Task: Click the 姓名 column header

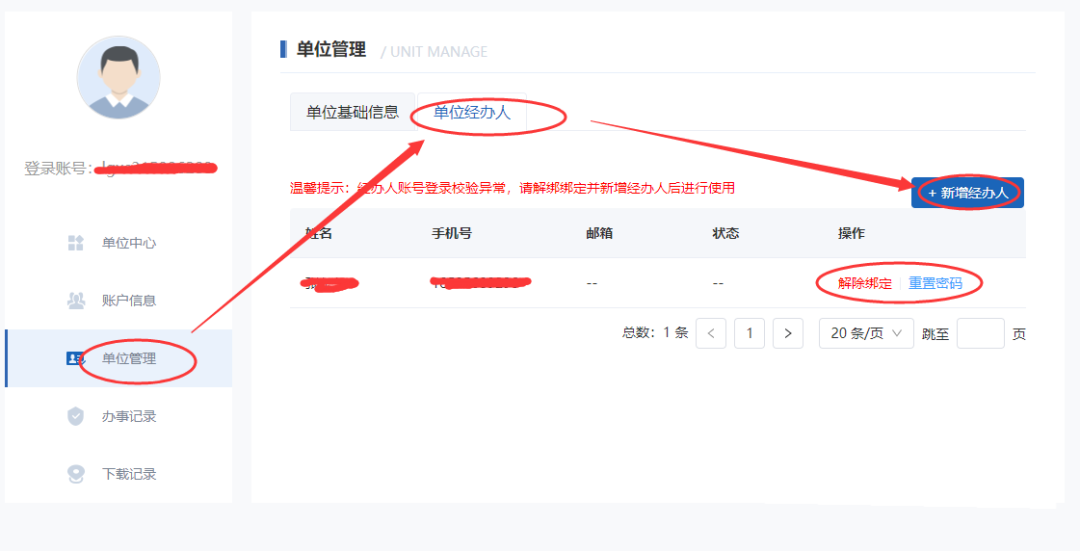Action: coord(319,233)
